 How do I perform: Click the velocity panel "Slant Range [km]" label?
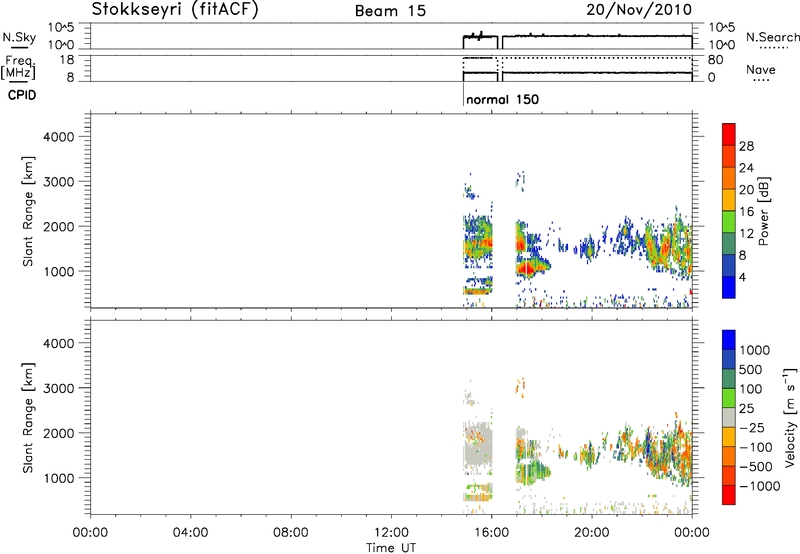(x=28, y=418)
